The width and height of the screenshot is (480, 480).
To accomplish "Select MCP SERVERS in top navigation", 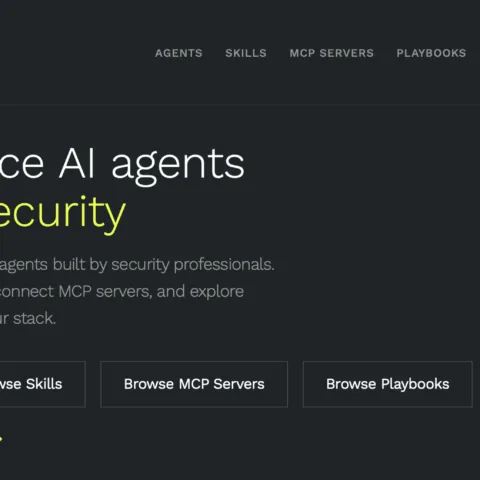I will 332,53.
